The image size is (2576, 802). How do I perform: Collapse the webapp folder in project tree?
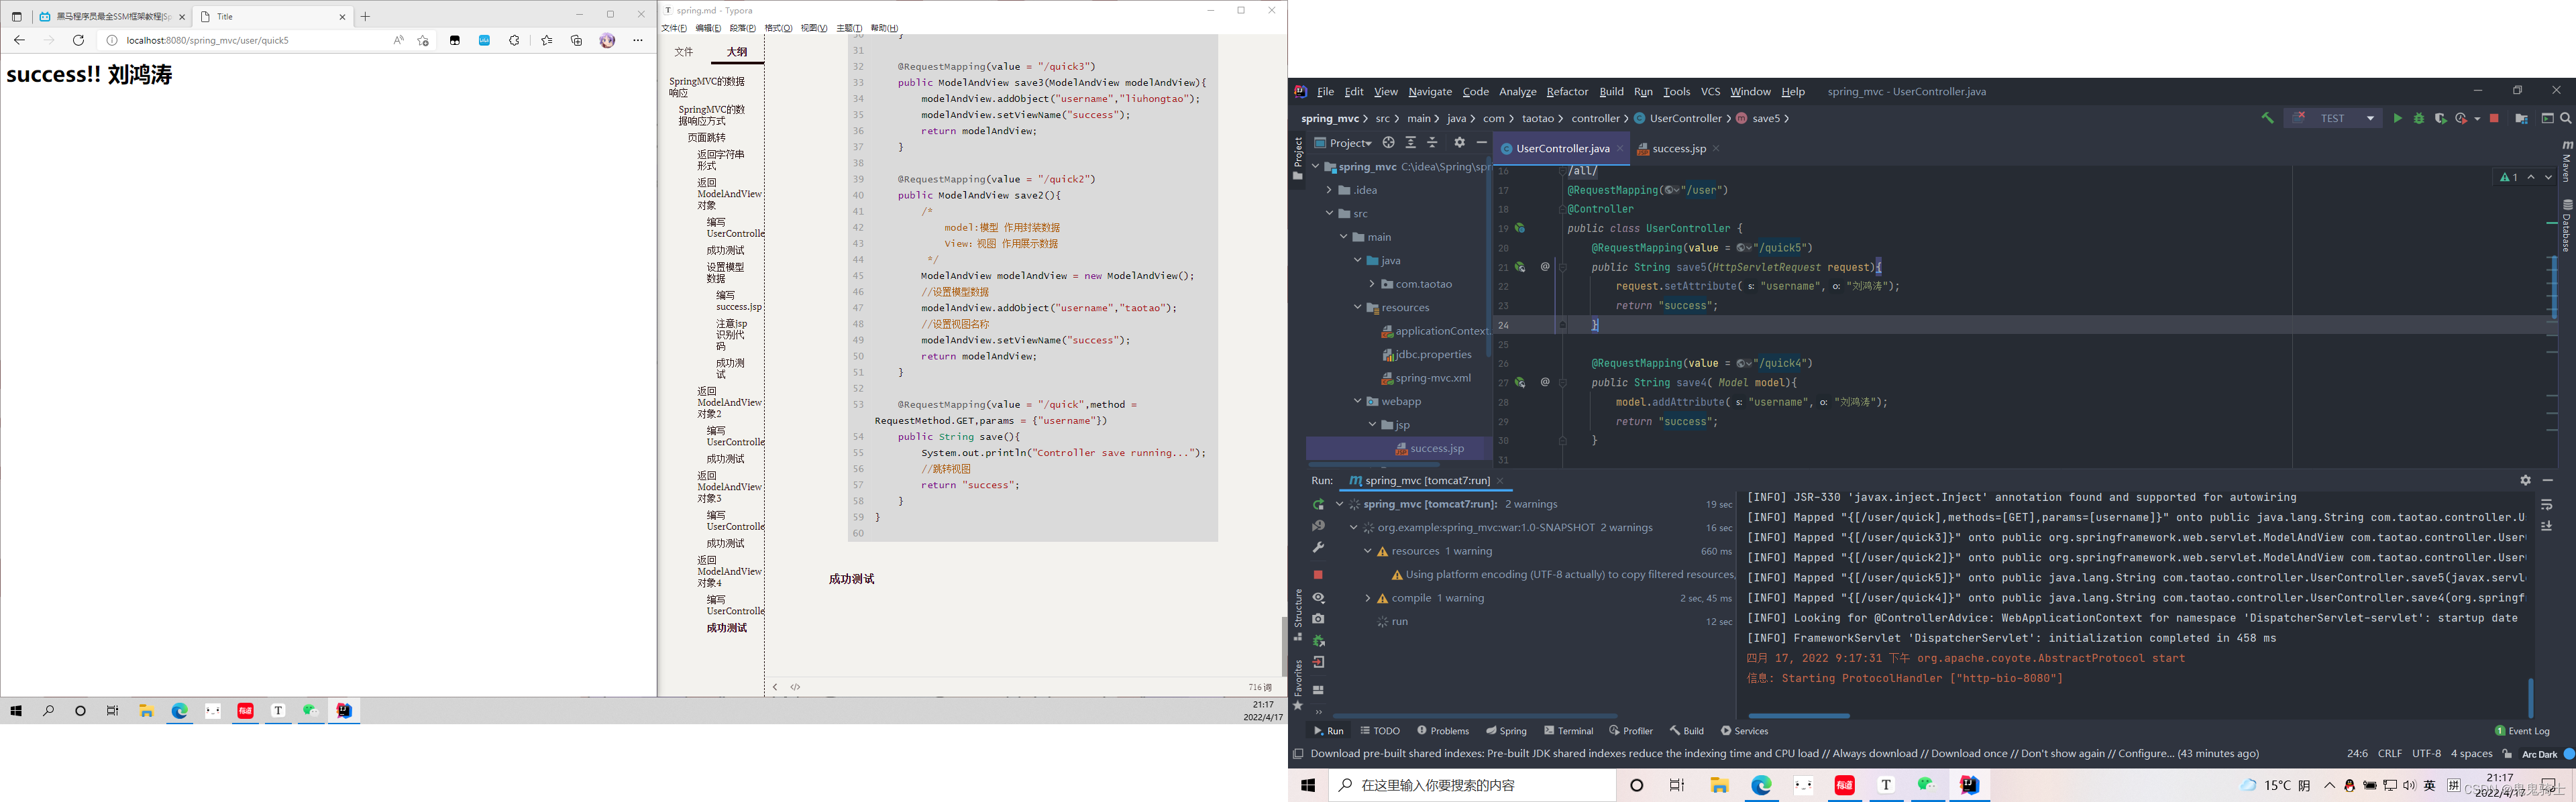click(1357, 402)
